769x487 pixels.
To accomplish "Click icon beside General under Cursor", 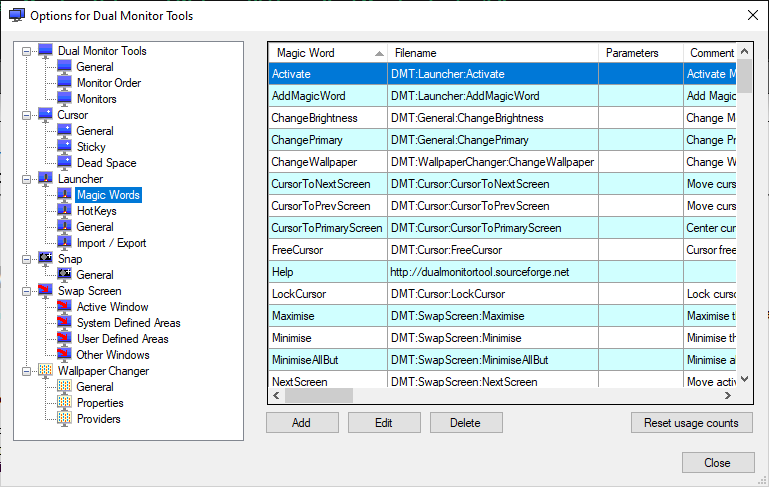I will point(64,130).
